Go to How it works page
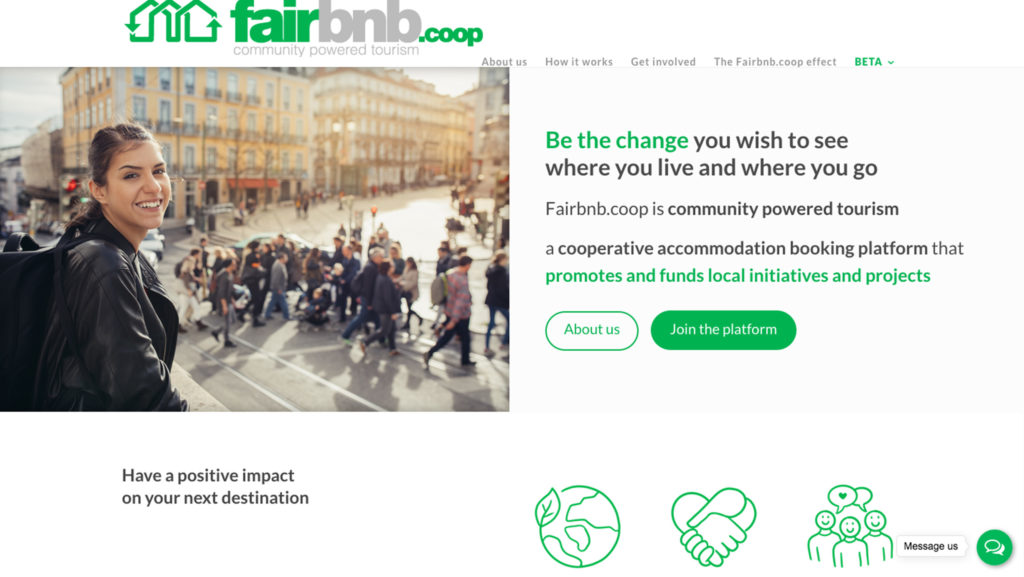Screen dimensions: 1024x577 point(579,62)
